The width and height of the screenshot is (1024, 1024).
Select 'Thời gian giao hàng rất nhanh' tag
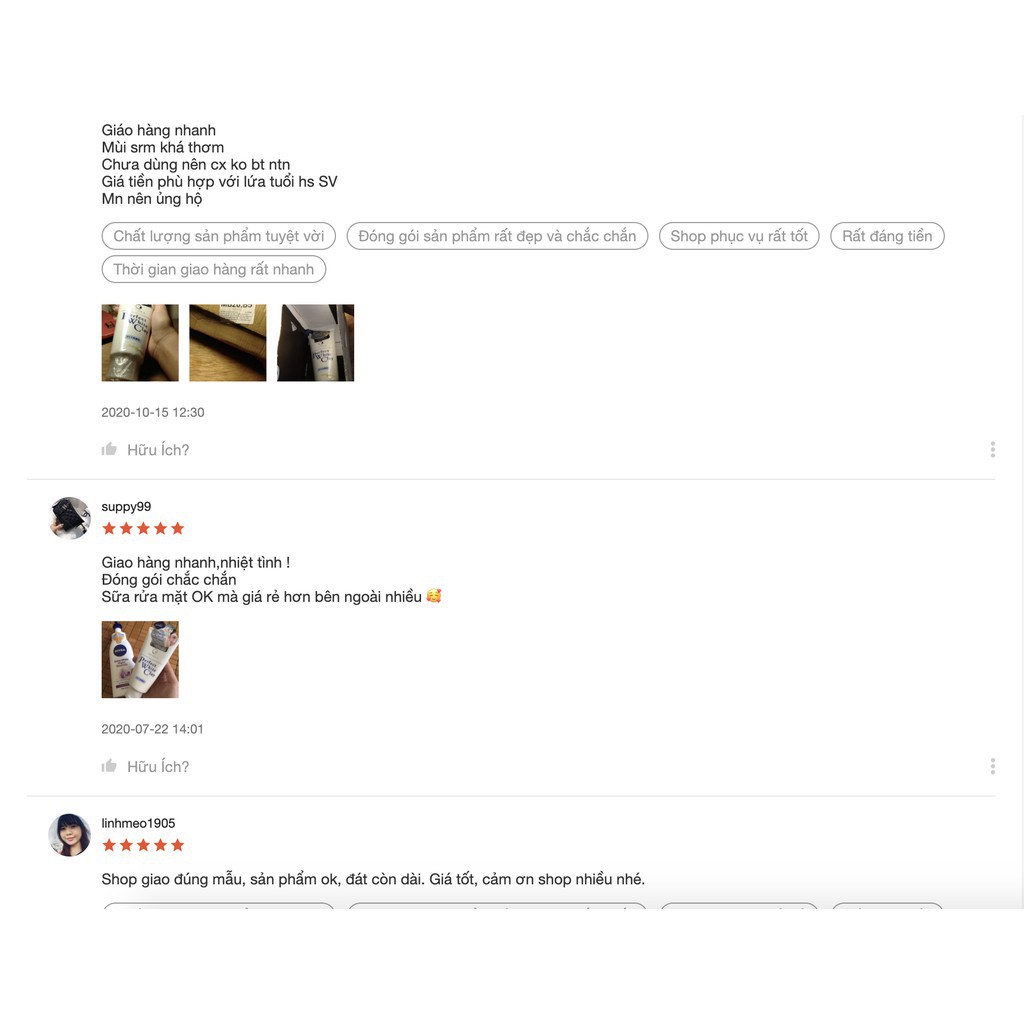[214, 269]
